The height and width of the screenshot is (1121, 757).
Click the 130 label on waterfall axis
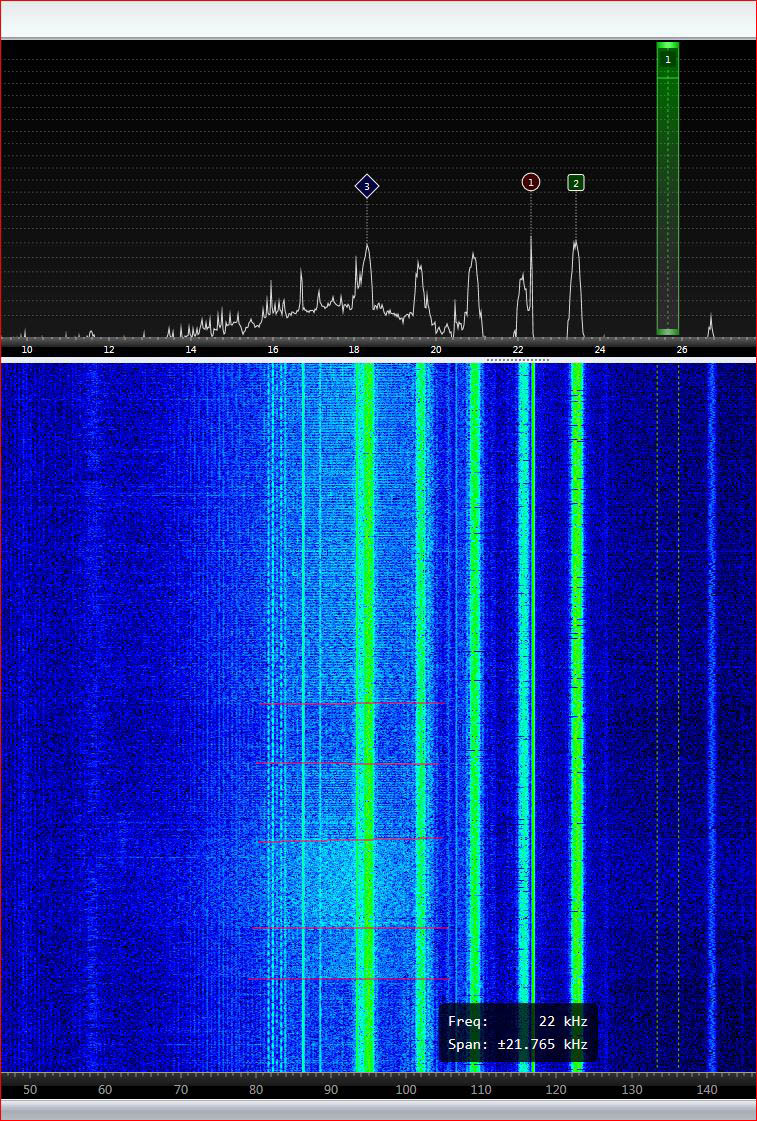click(x=632, y=1090)
